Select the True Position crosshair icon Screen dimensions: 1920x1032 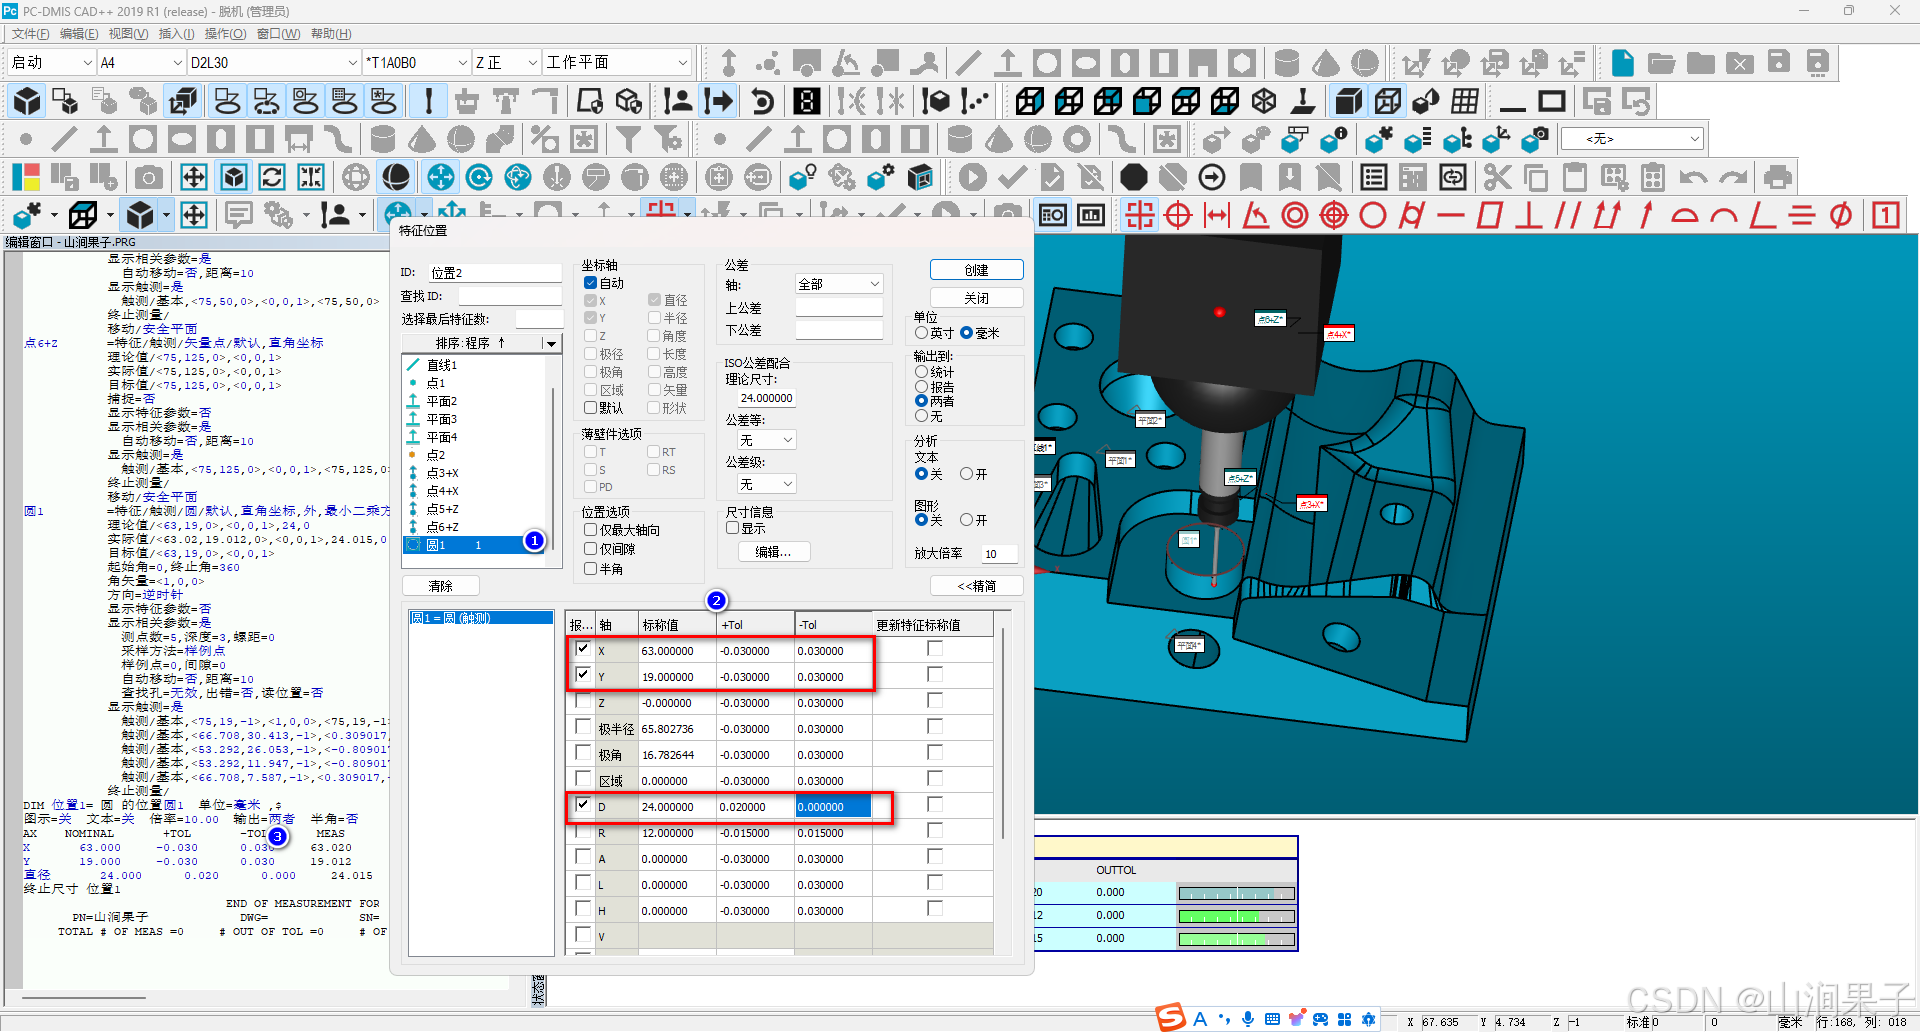(x=1178, y=215)
